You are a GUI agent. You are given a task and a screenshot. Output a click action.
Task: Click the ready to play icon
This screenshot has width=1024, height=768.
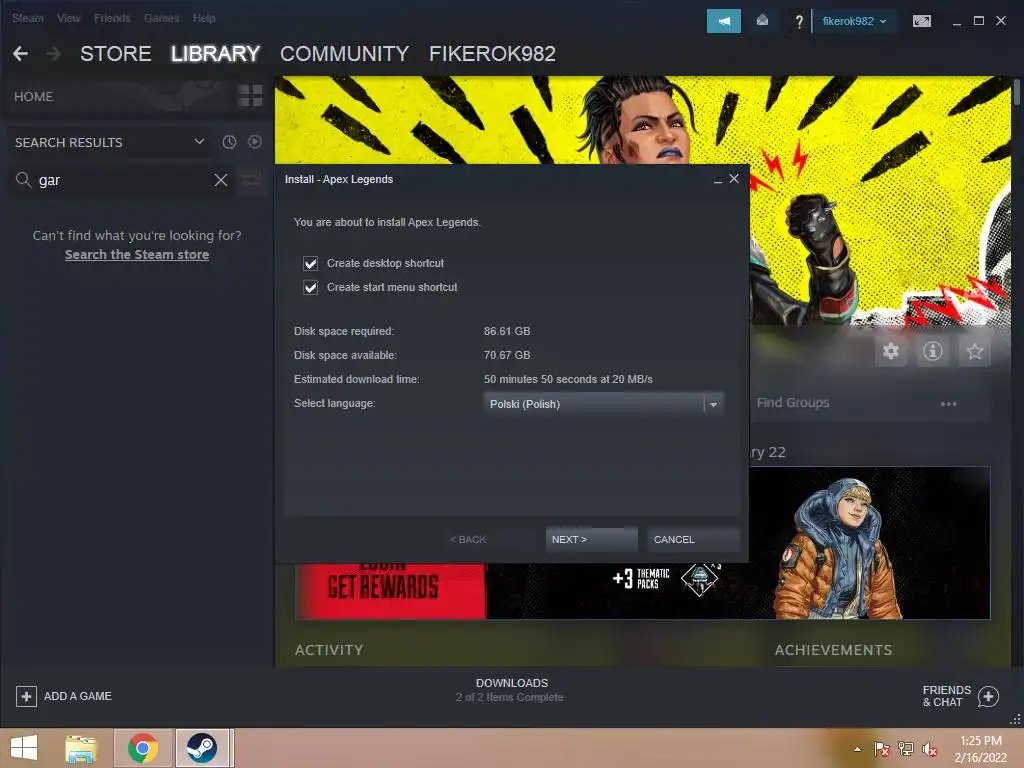click(x=255, y=142)
